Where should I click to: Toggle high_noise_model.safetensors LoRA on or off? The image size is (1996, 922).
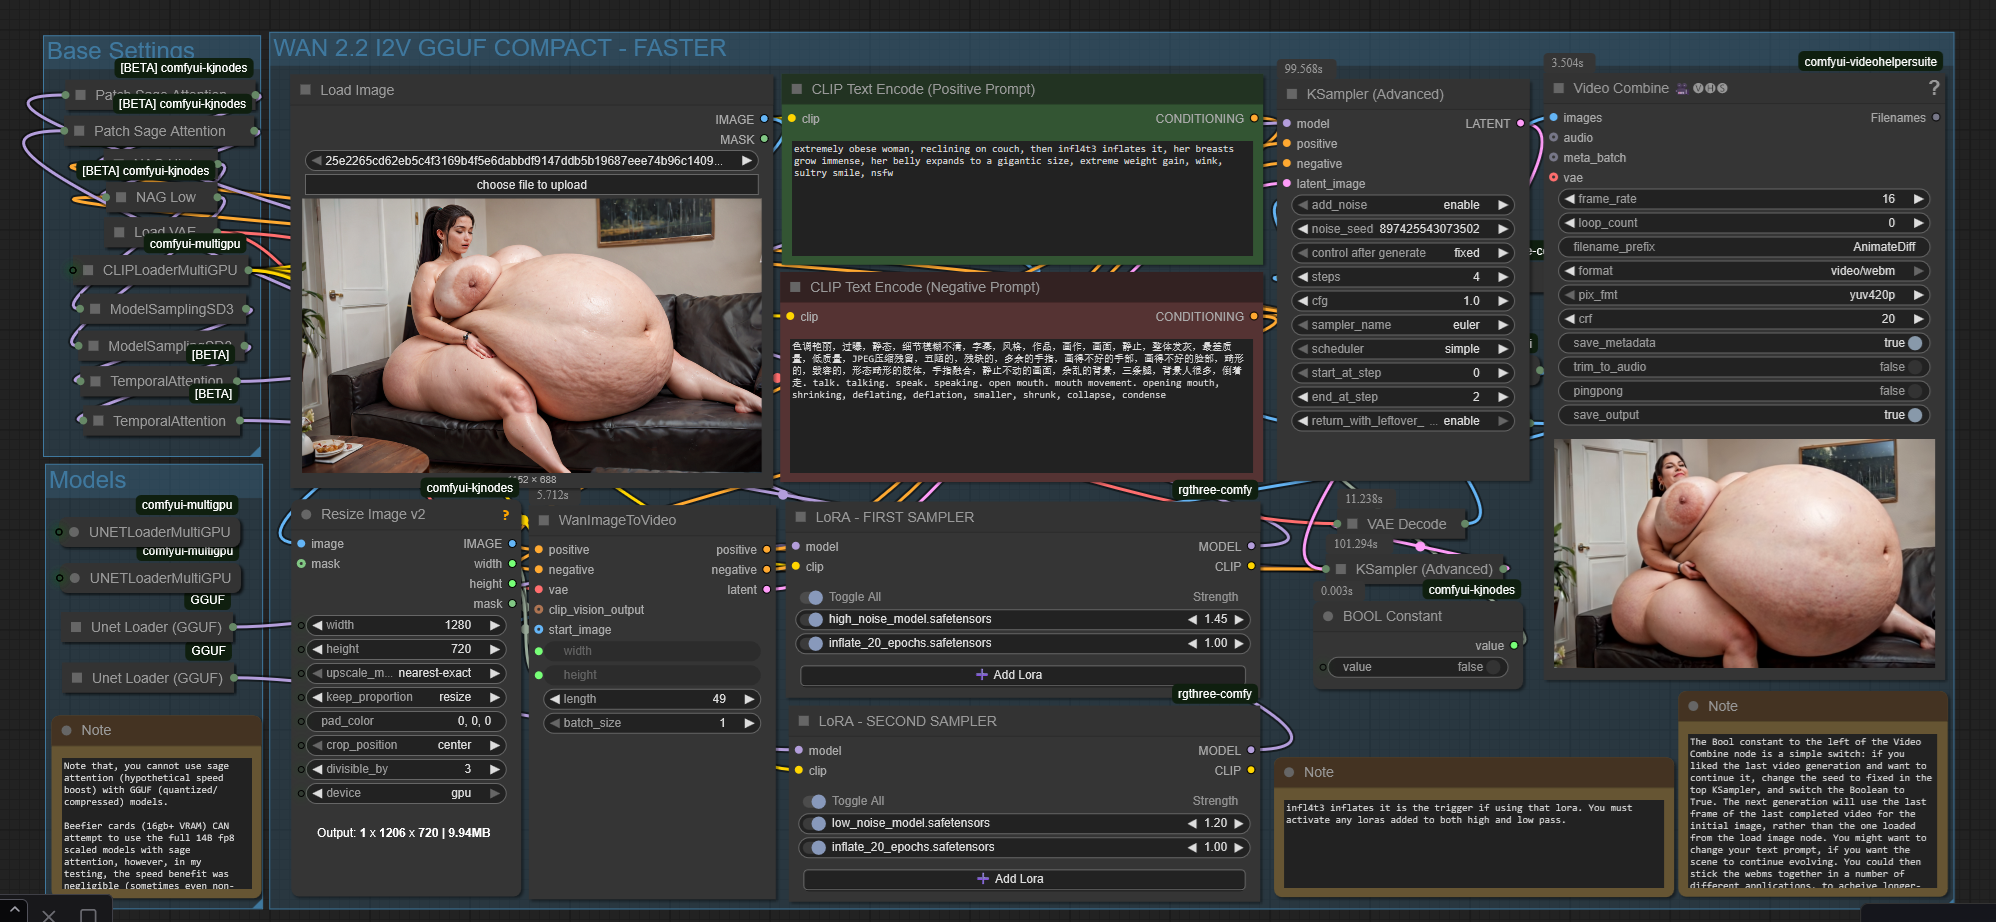(815, 619)
